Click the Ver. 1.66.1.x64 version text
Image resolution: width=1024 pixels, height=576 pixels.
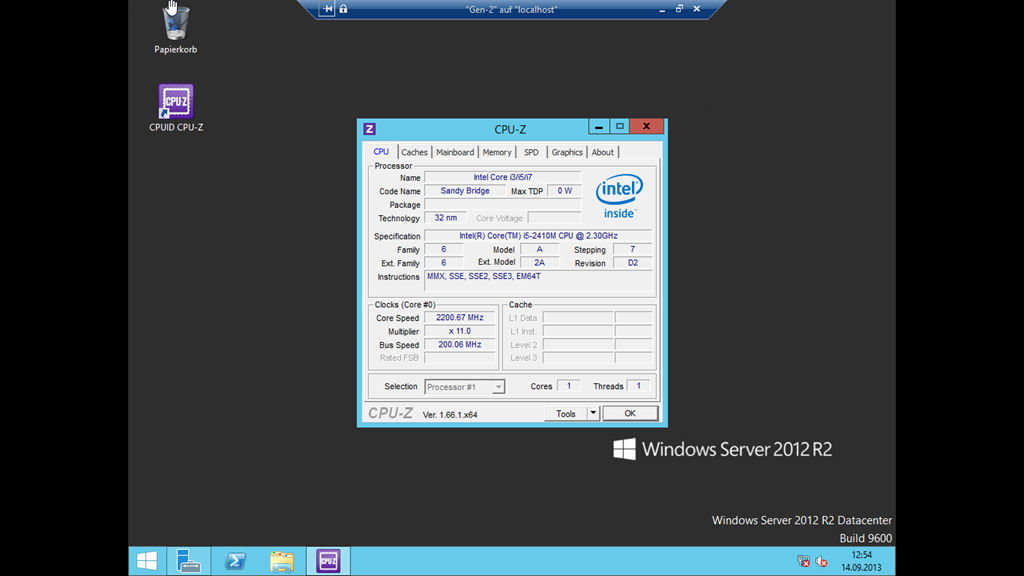pos(450,415)
